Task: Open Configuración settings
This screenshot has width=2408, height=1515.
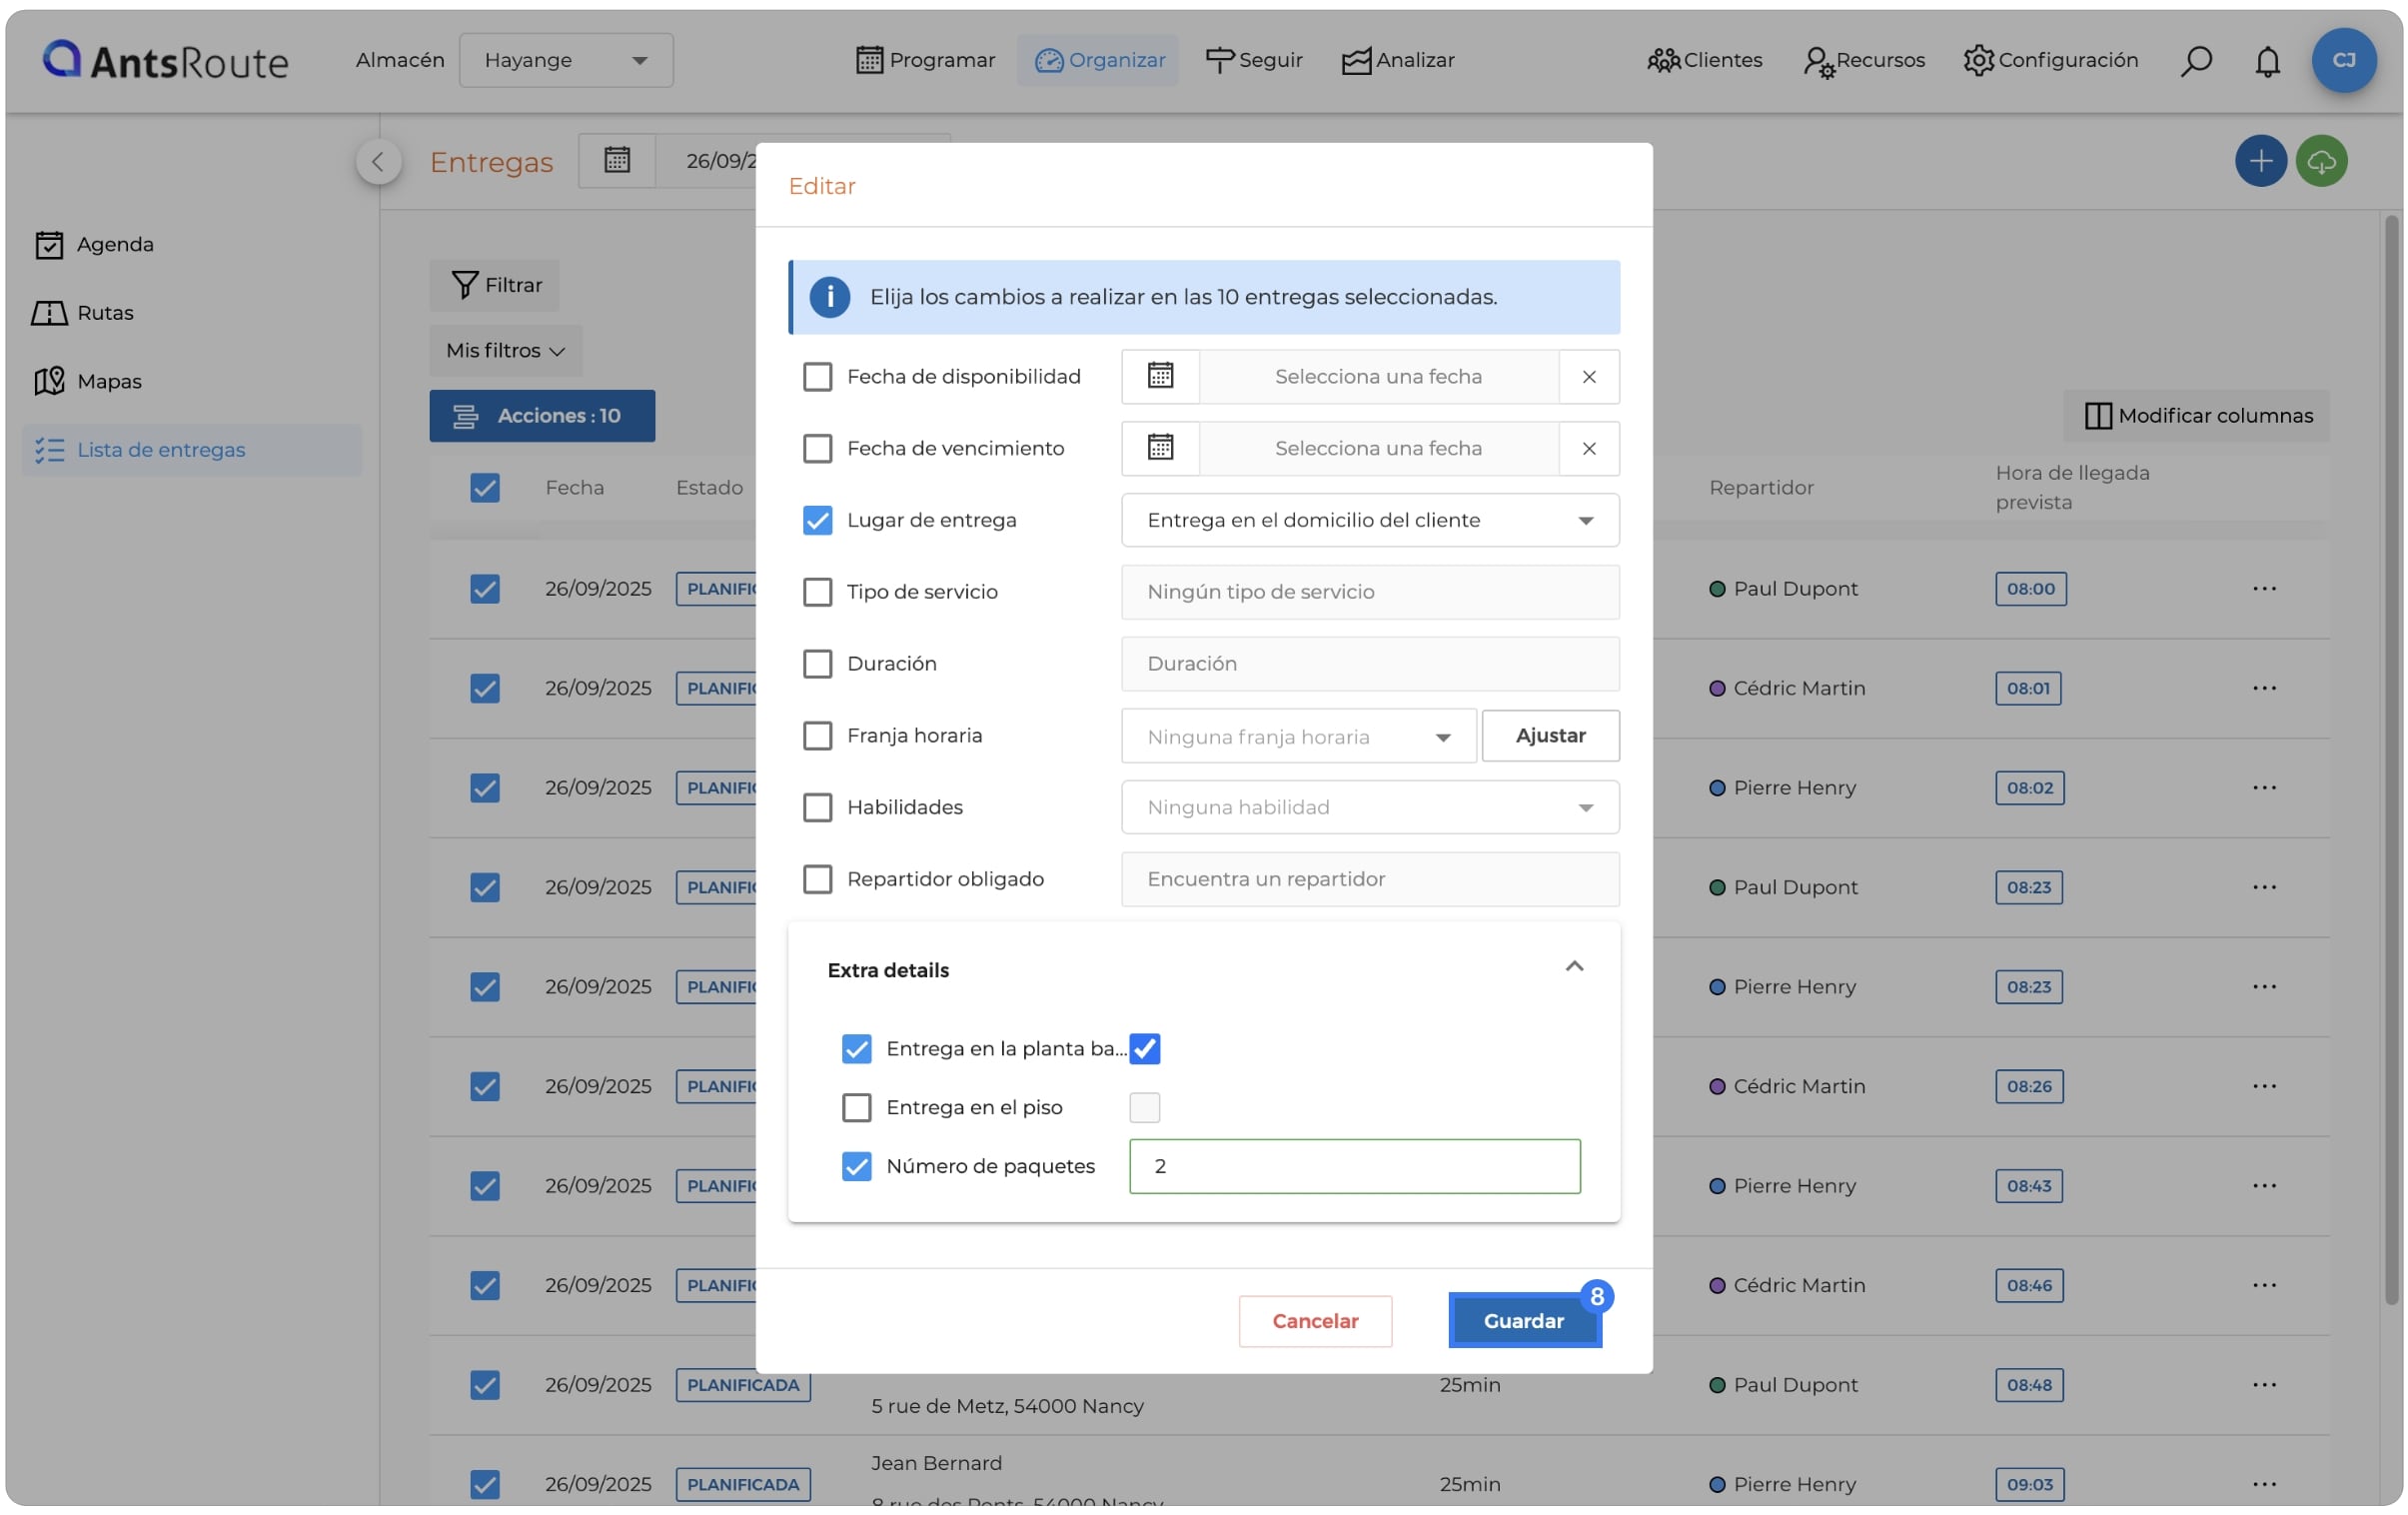Action: pos(2050,60)
